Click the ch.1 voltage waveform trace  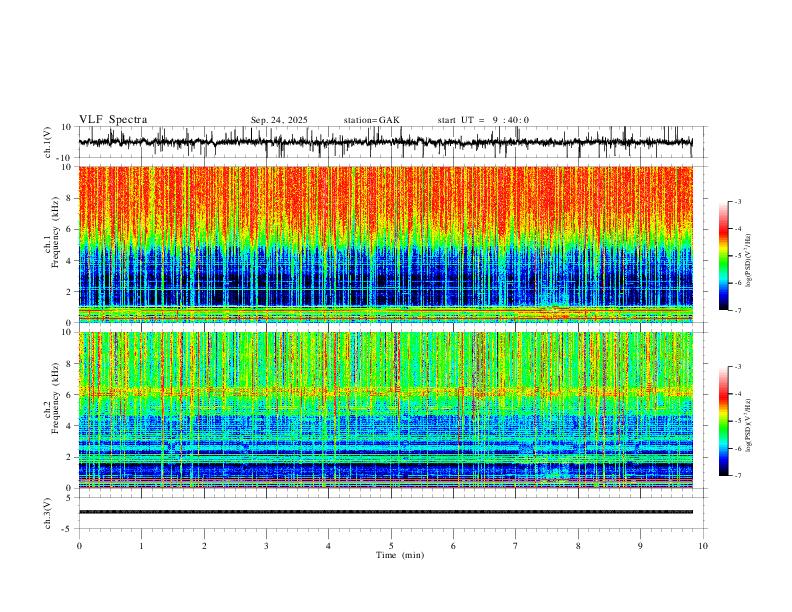385,142
